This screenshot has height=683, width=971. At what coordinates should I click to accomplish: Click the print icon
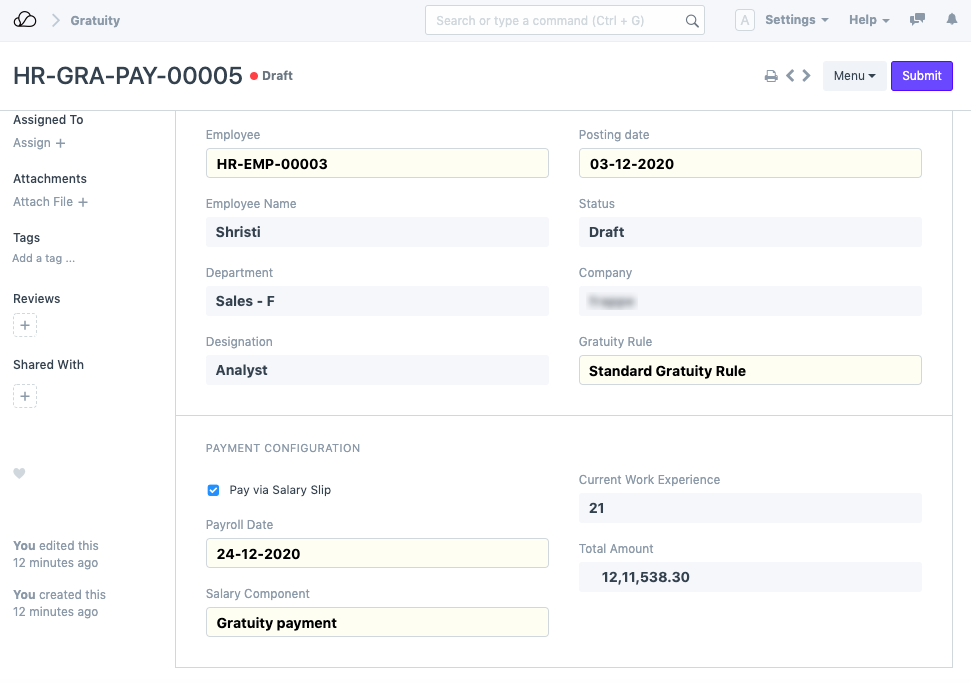771,76
